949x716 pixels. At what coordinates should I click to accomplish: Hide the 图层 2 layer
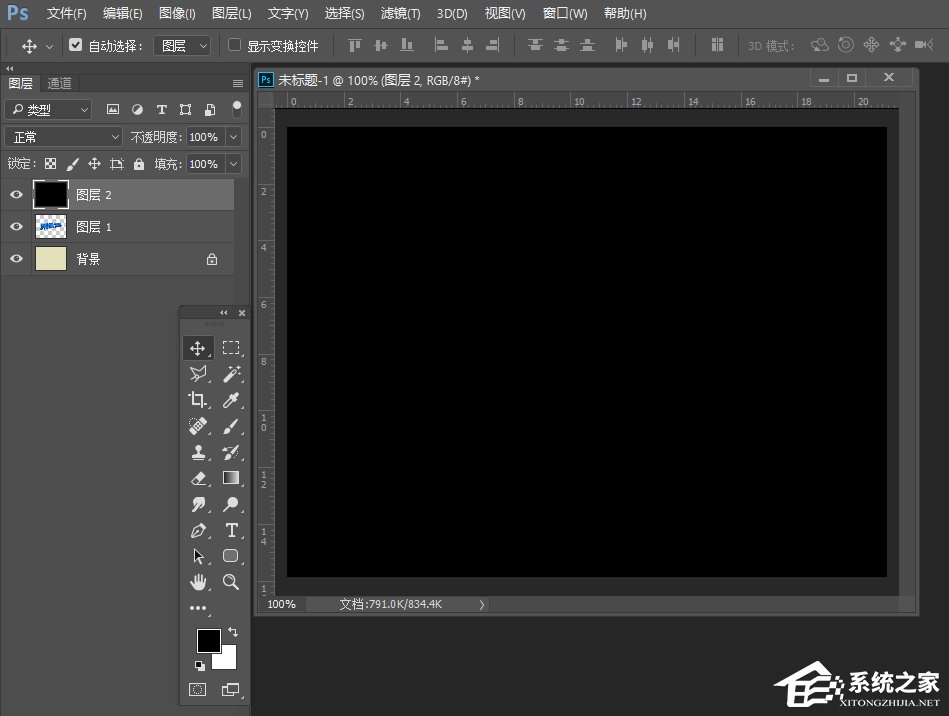tap(16, 195)
